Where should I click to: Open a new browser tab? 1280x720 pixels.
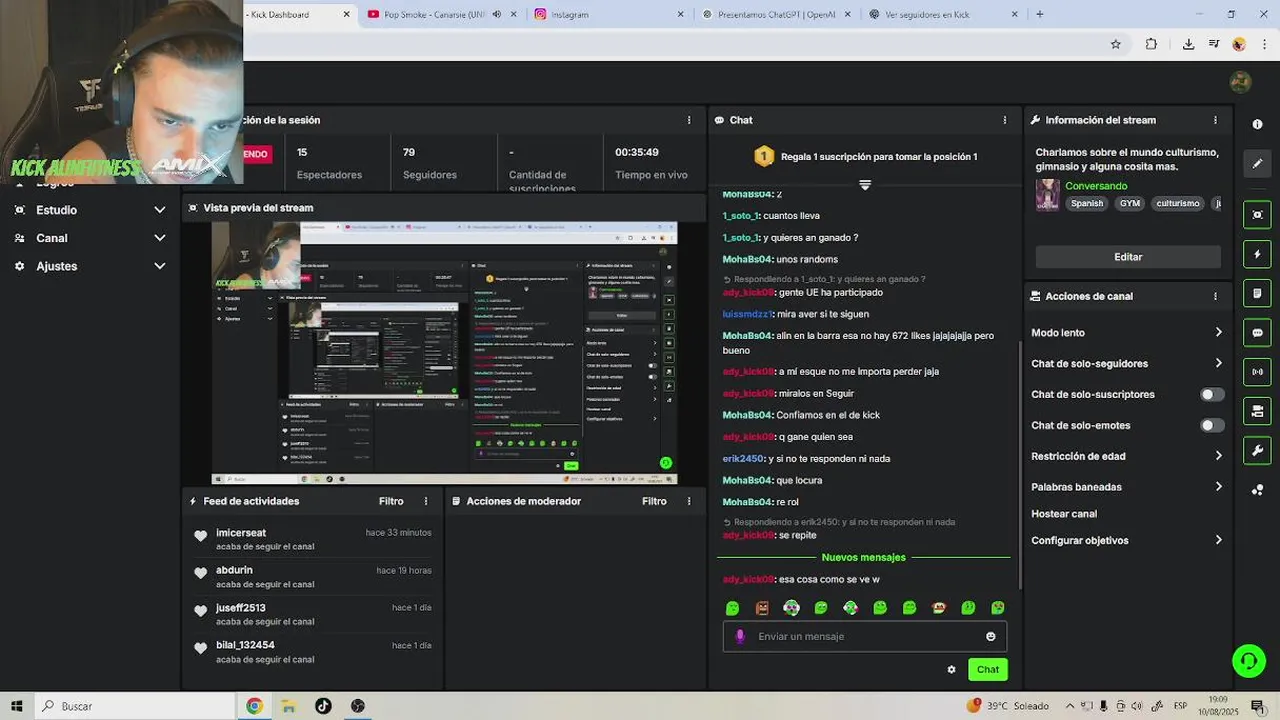[x=1040, y=14]
